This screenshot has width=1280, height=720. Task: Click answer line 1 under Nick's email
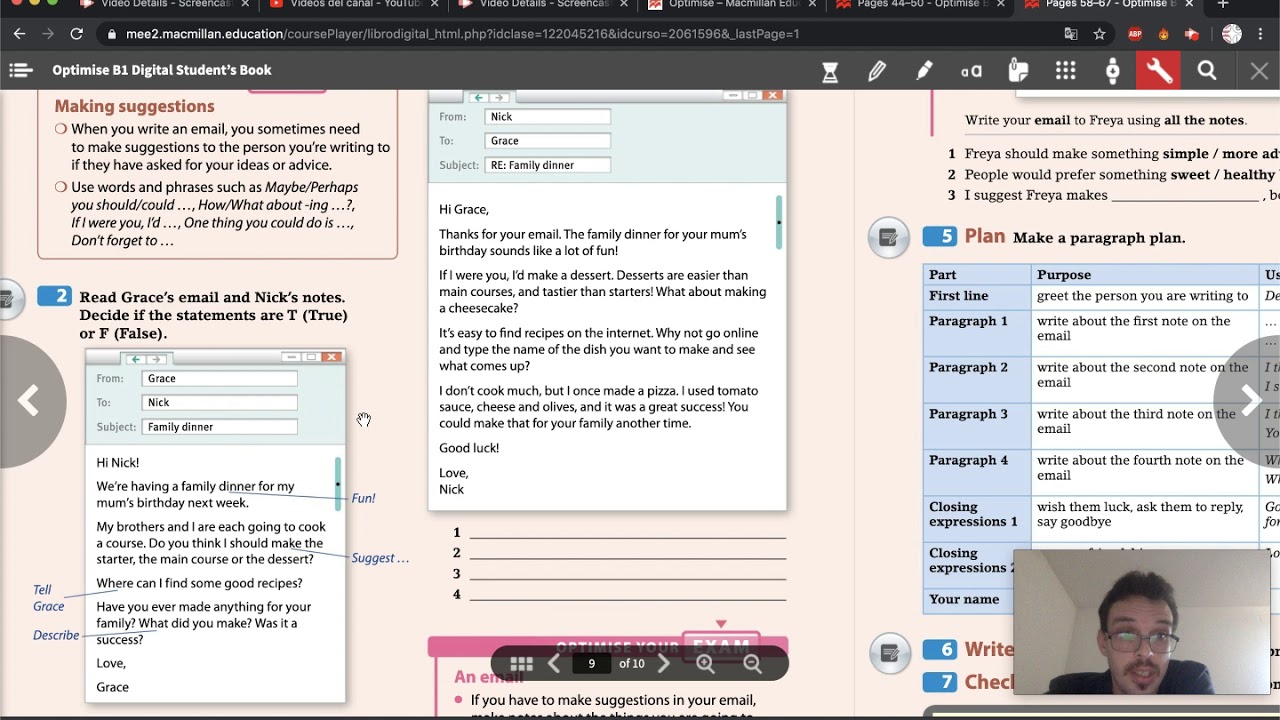[627, 533]
